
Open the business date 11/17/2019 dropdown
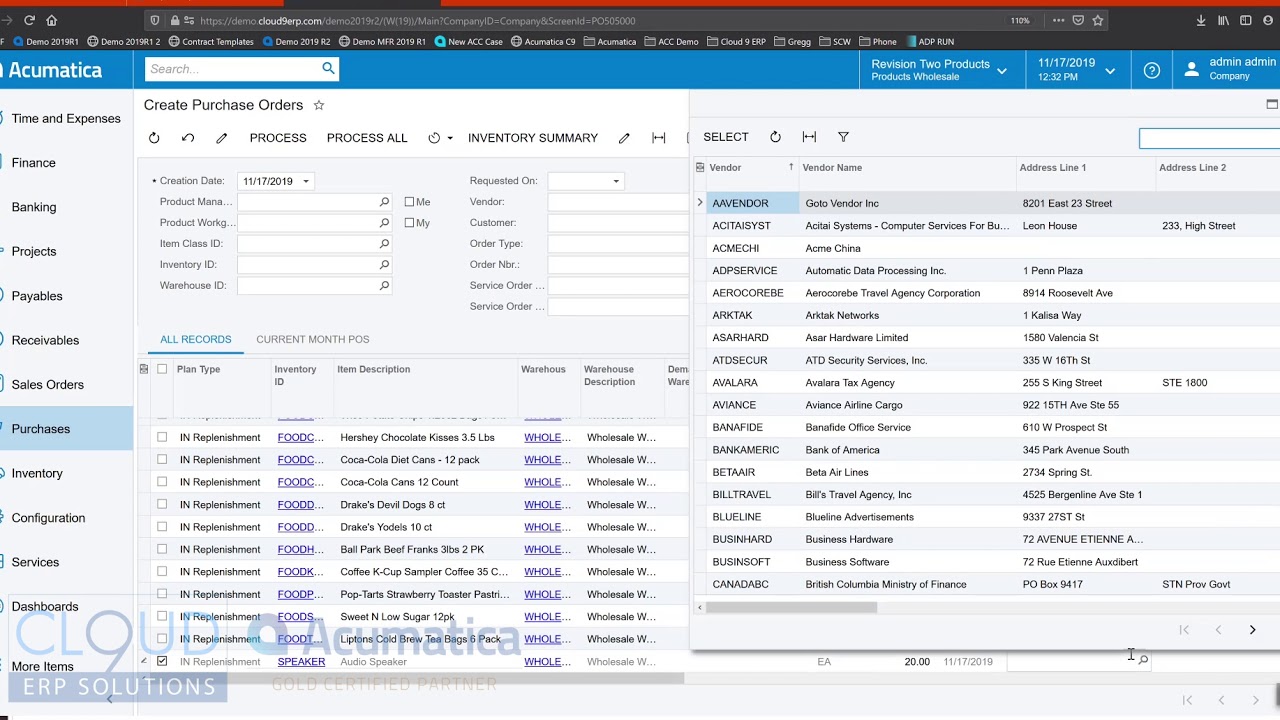pos(1075,70)
